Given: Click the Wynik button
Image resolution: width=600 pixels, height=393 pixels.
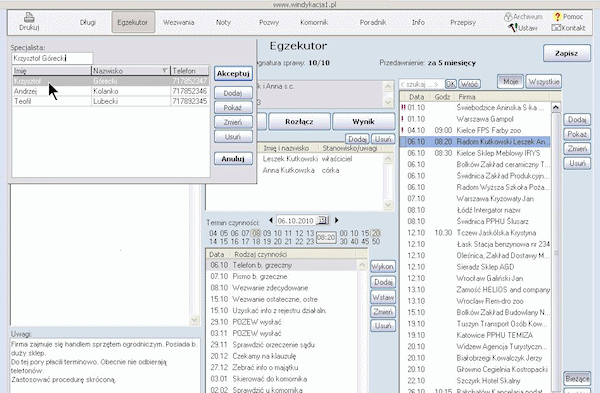Looking at the screenshot, I should [364, 122].
